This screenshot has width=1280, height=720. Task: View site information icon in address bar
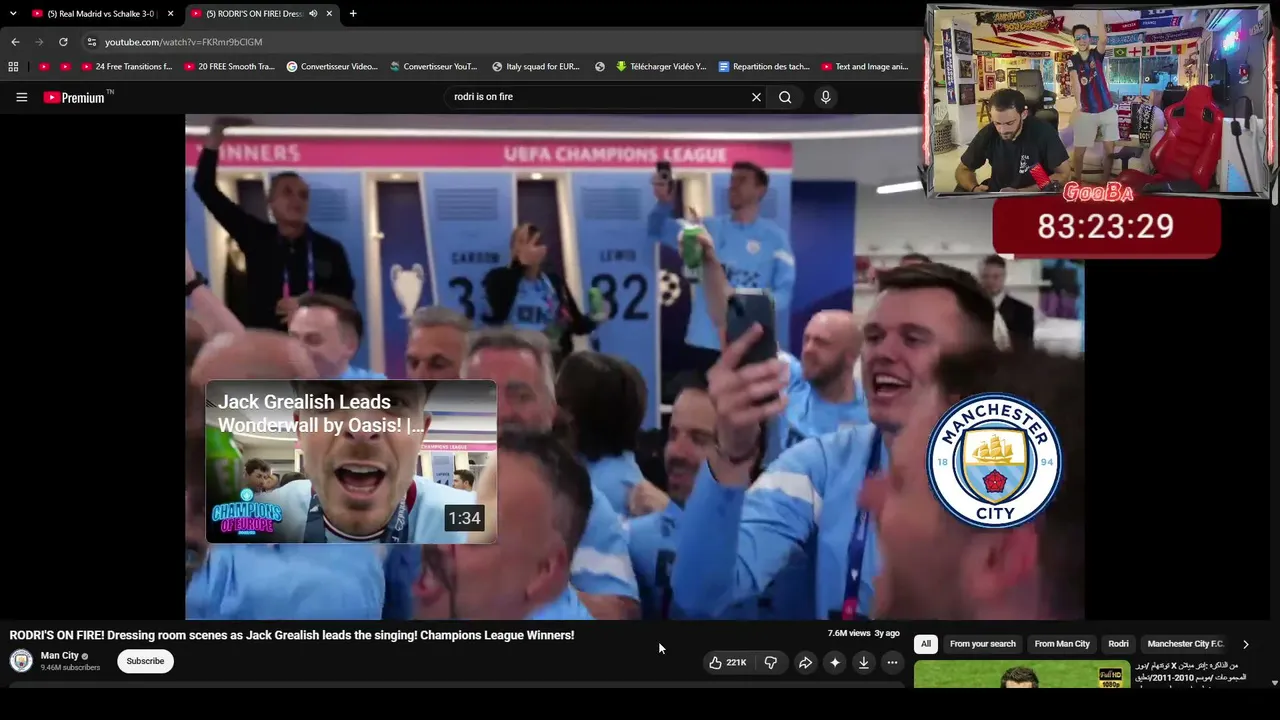point(92,42)
